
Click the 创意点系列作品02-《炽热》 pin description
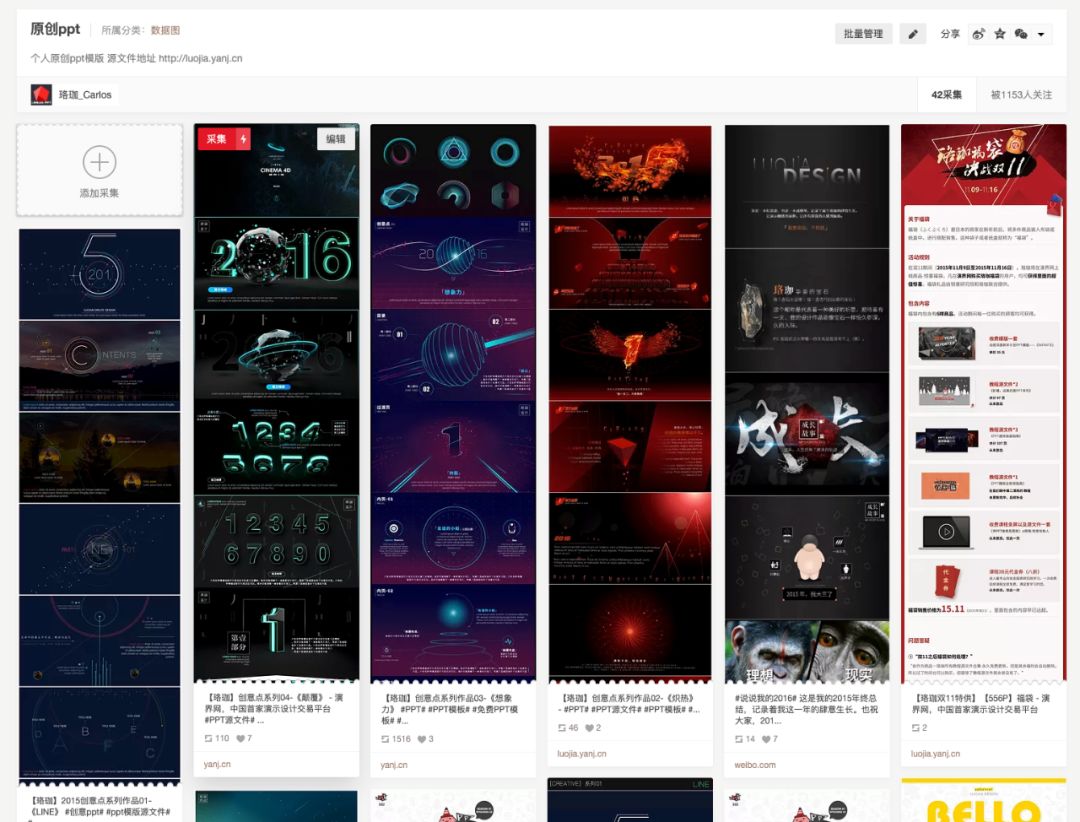[x=629, y=703]
